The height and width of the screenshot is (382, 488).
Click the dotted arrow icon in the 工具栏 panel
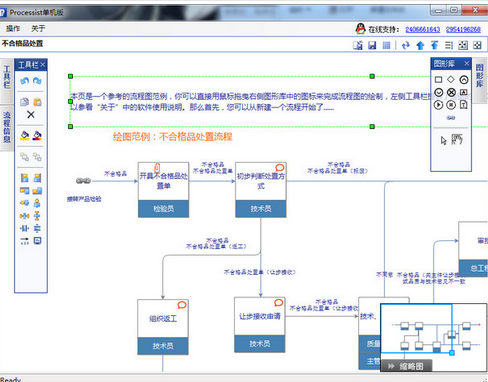[24, 241]
